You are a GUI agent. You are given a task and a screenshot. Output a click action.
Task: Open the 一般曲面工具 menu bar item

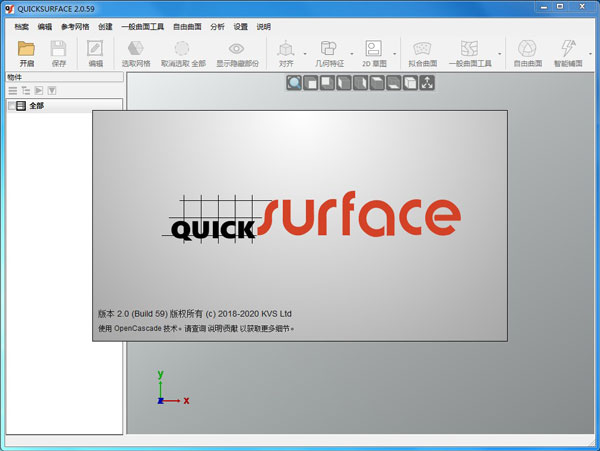click(x=143, y=26)
